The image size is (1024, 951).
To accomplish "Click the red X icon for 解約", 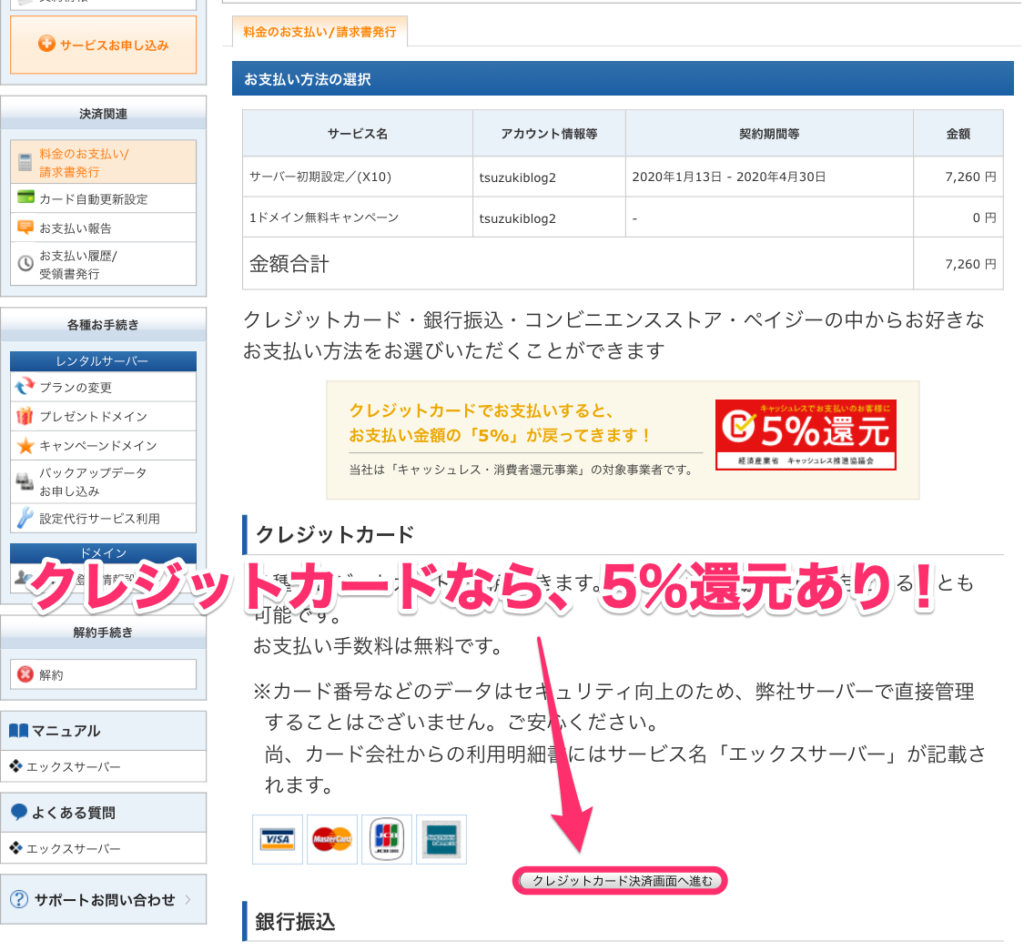I will coord(25,674).
